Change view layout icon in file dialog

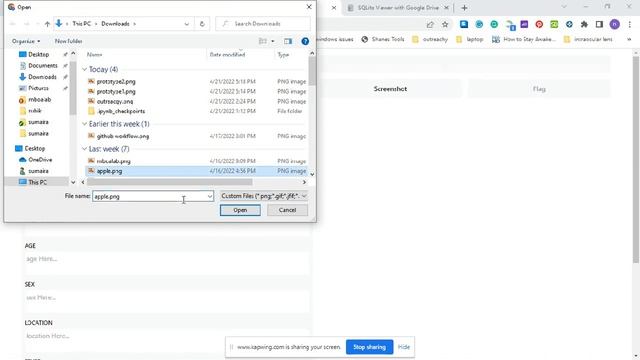coord(263,41)
